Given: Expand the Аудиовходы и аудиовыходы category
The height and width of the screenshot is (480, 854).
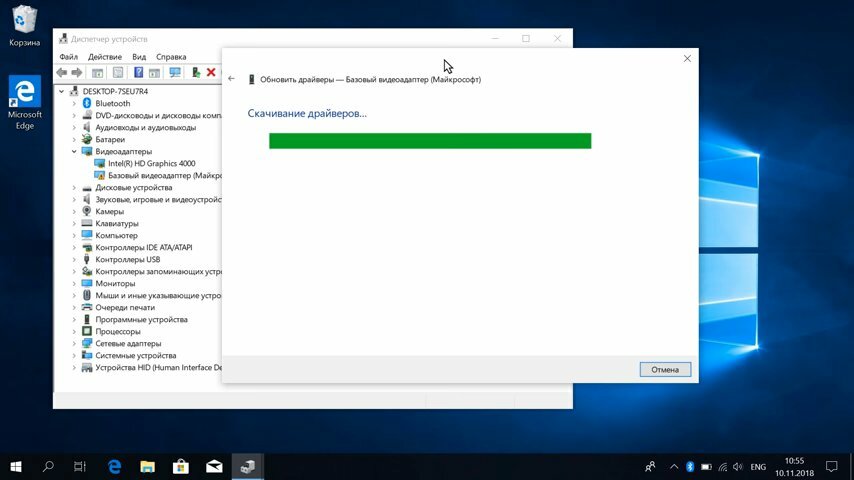Looking at the screenshot, I should (x=74, y=127).
